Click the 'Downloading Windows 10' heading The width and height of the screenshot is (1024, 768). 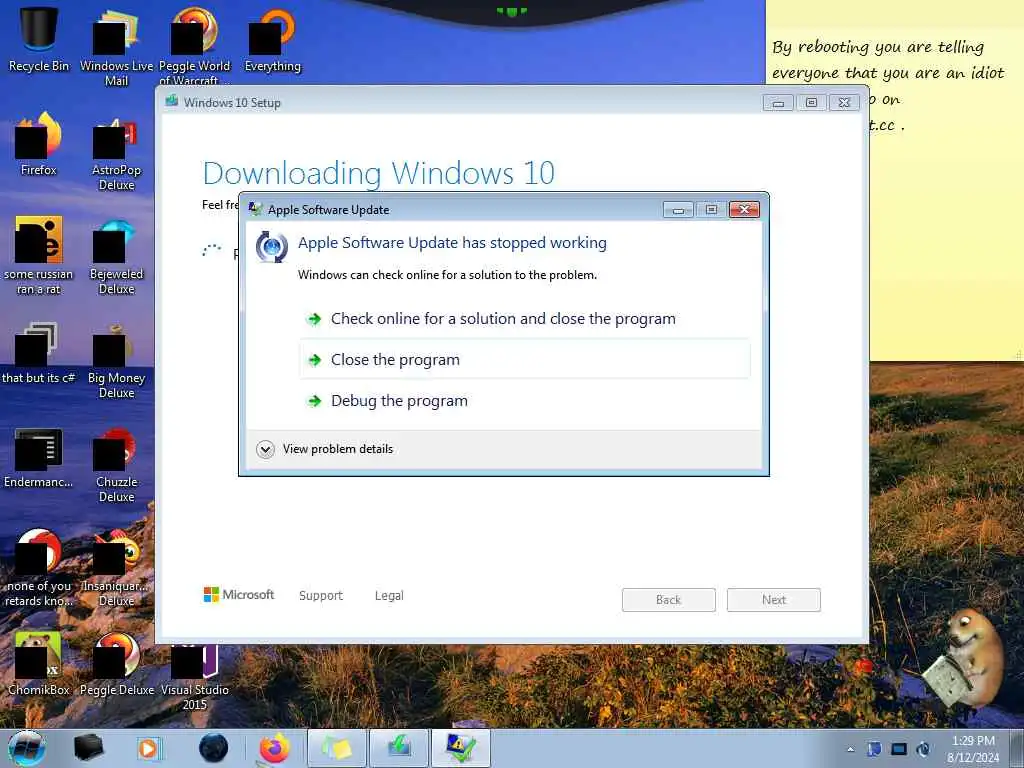(379, 174)
